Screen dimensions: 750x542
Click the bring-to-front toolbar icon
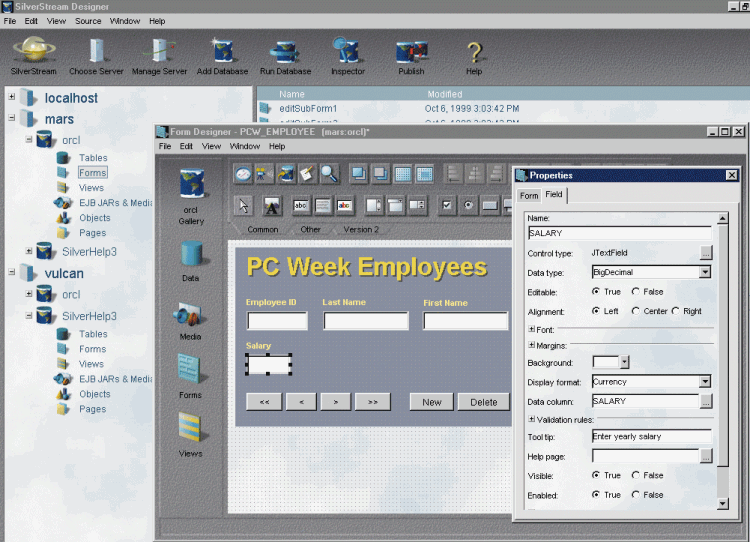[x=359, y=174]
